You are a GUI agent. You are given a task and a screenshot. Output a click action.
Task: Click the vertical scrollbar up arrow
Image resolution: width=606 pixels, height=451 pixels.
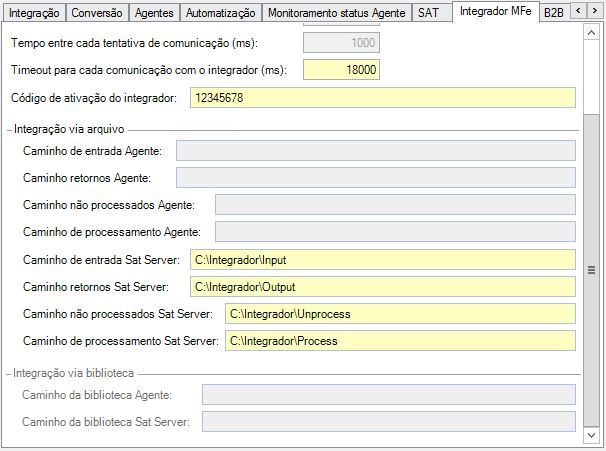tap(591, 33)
